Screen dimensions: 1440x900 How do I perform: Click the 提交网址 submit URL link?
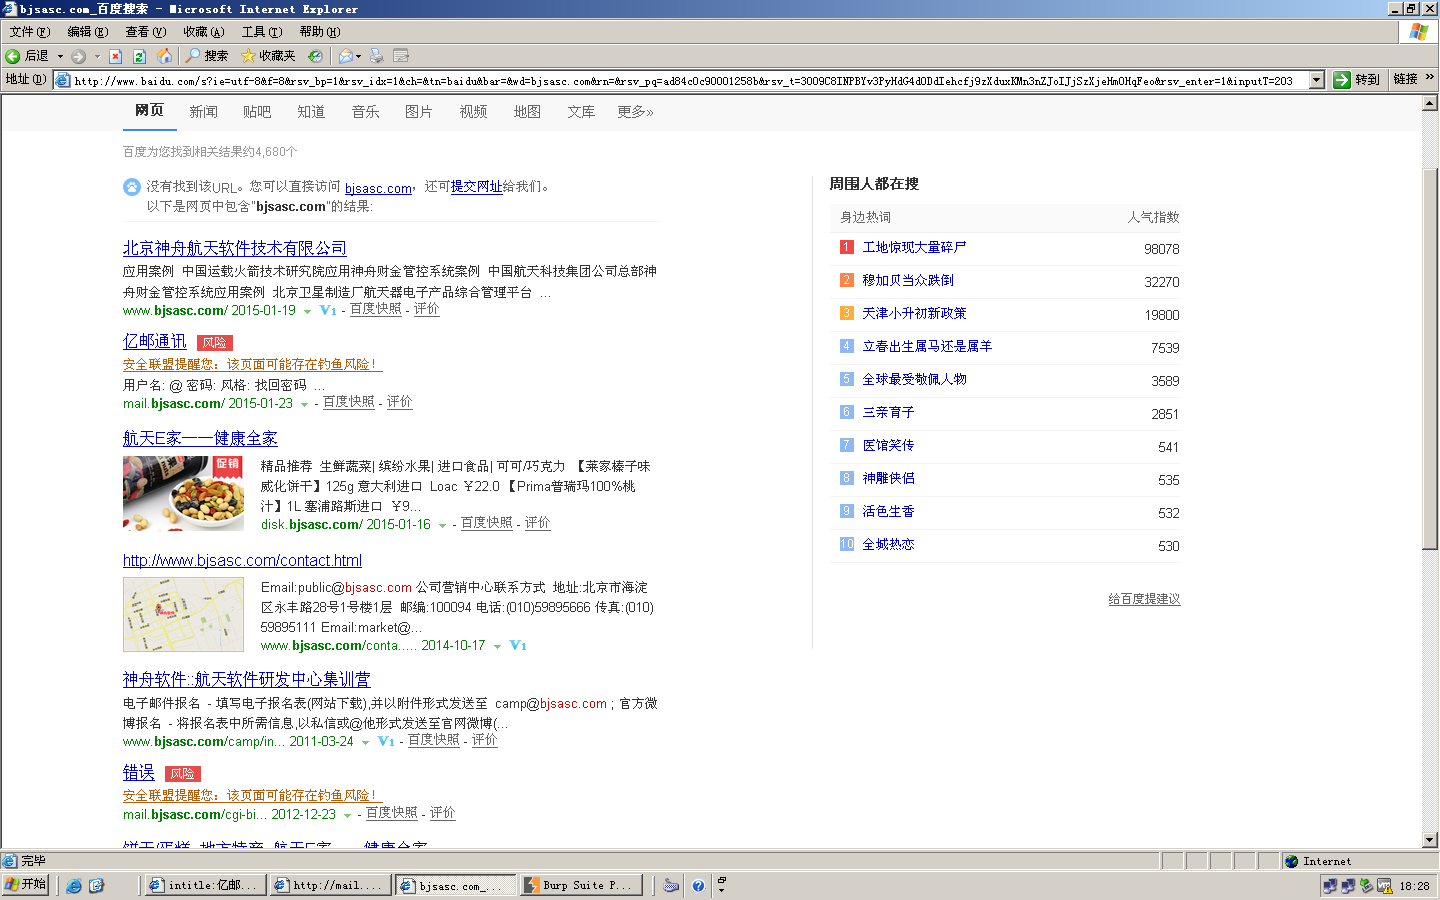point(477,186)
